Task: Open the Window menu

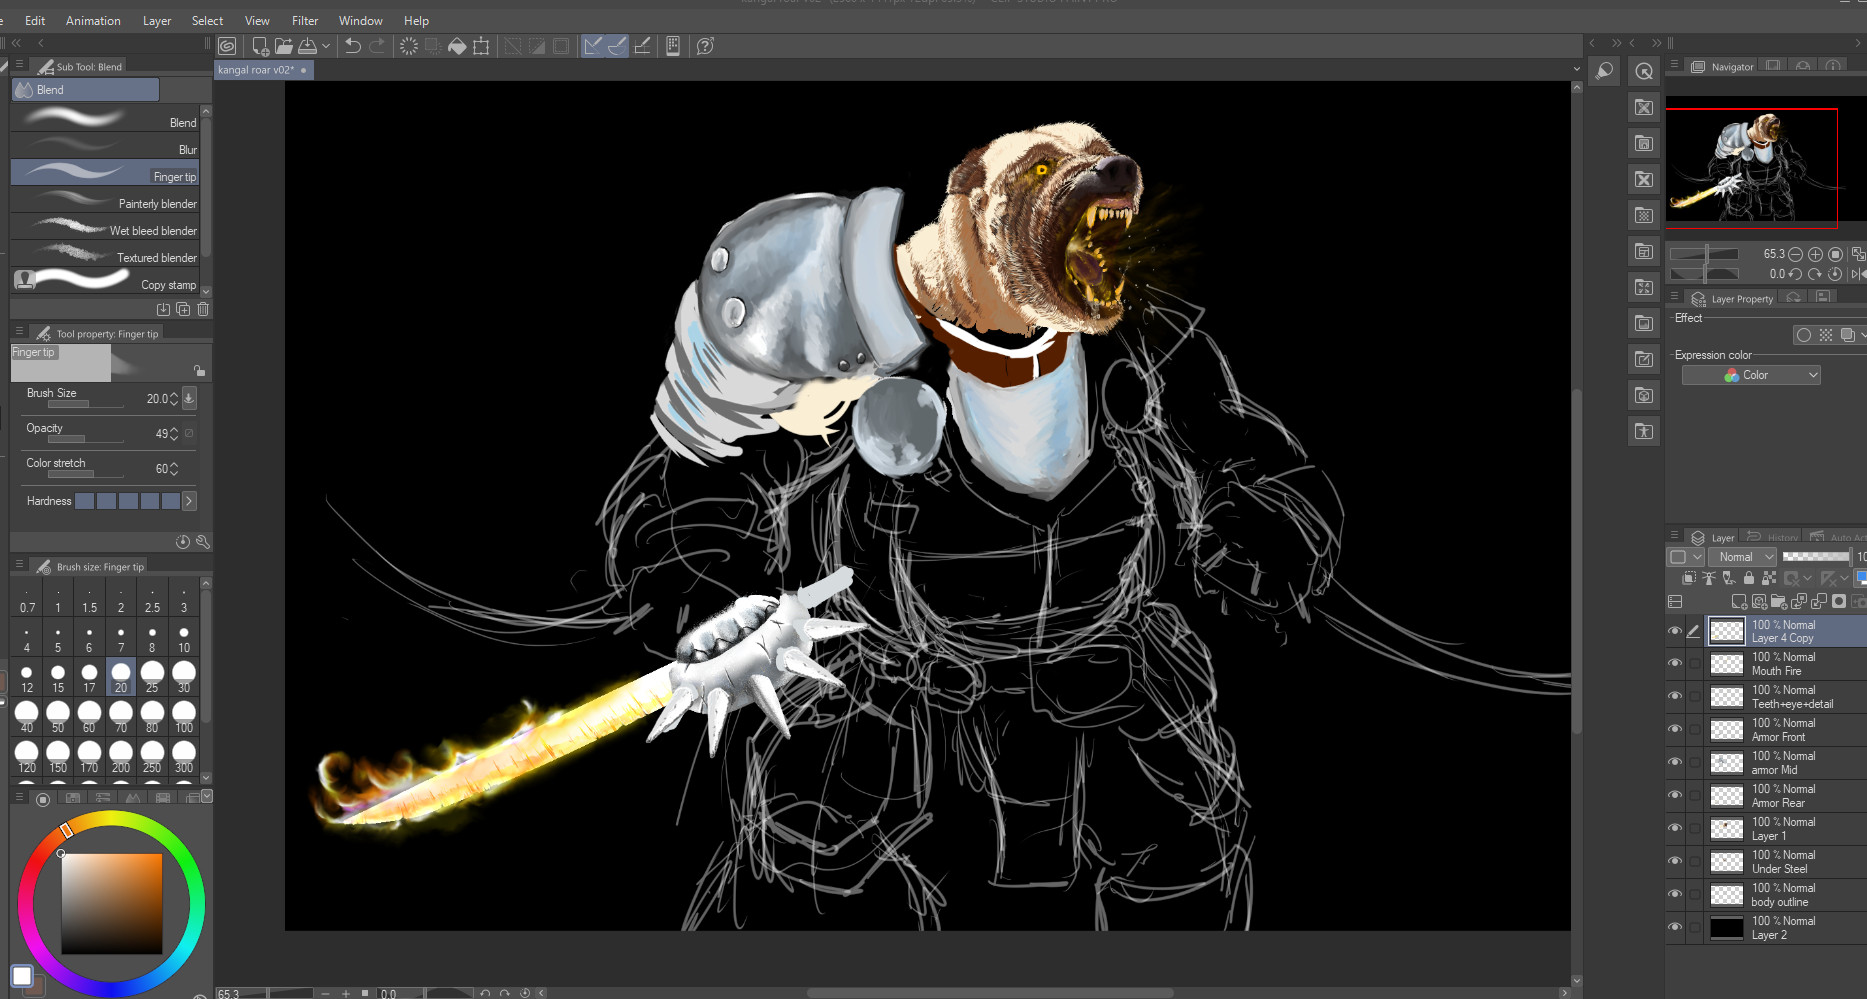Action: [x=360, y=20]
